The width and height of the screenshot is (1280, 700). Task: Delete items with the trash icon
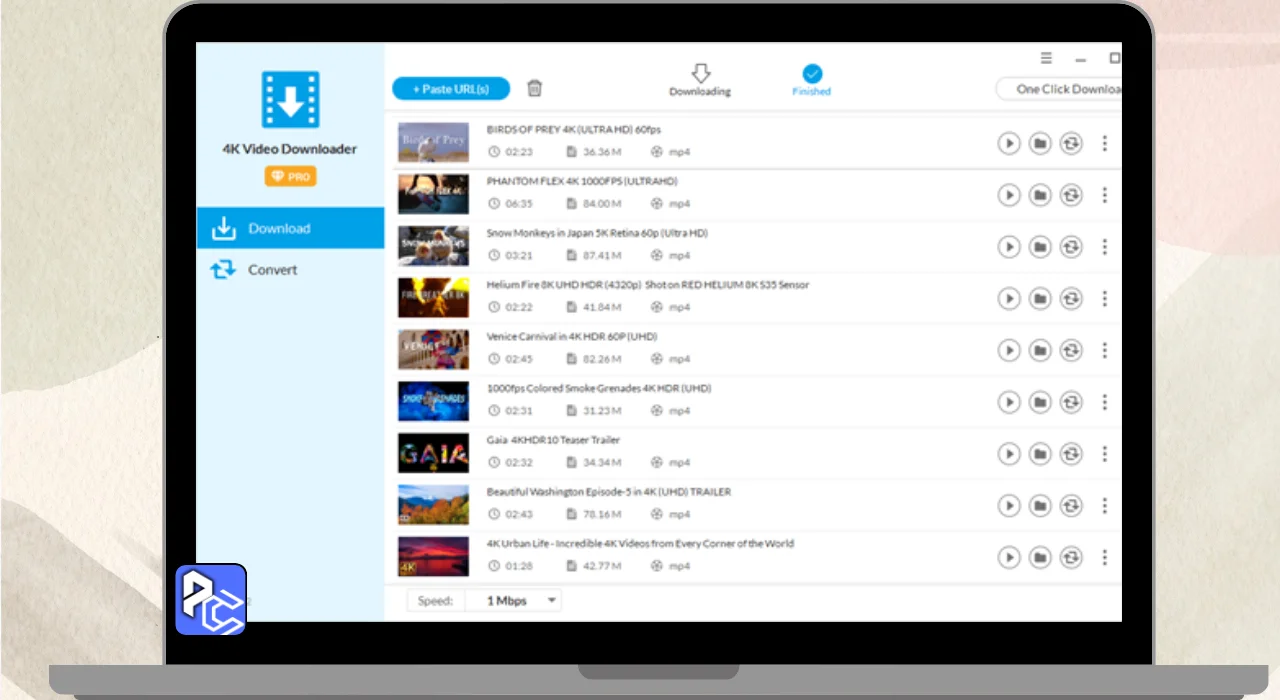(535, 88)
